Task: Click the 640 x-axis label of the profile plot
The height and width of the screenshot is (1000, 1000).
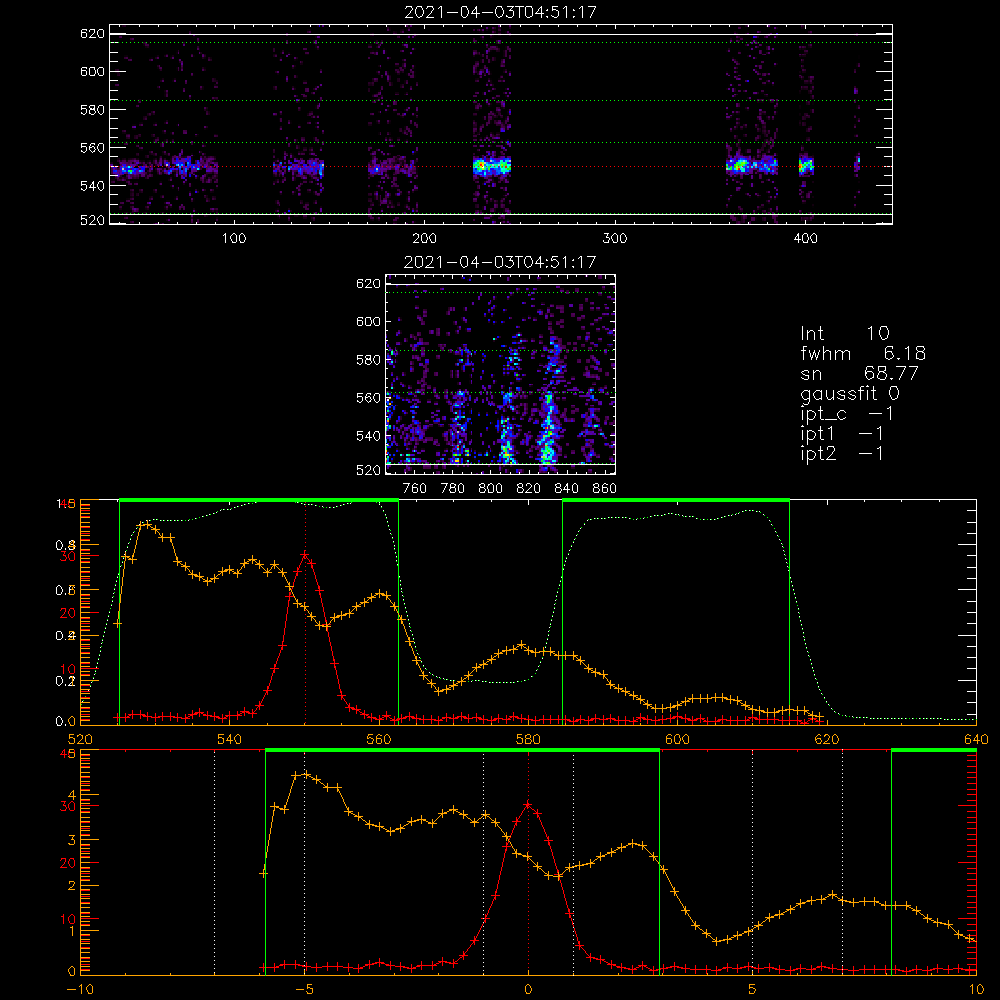Action: pos(976,739)
